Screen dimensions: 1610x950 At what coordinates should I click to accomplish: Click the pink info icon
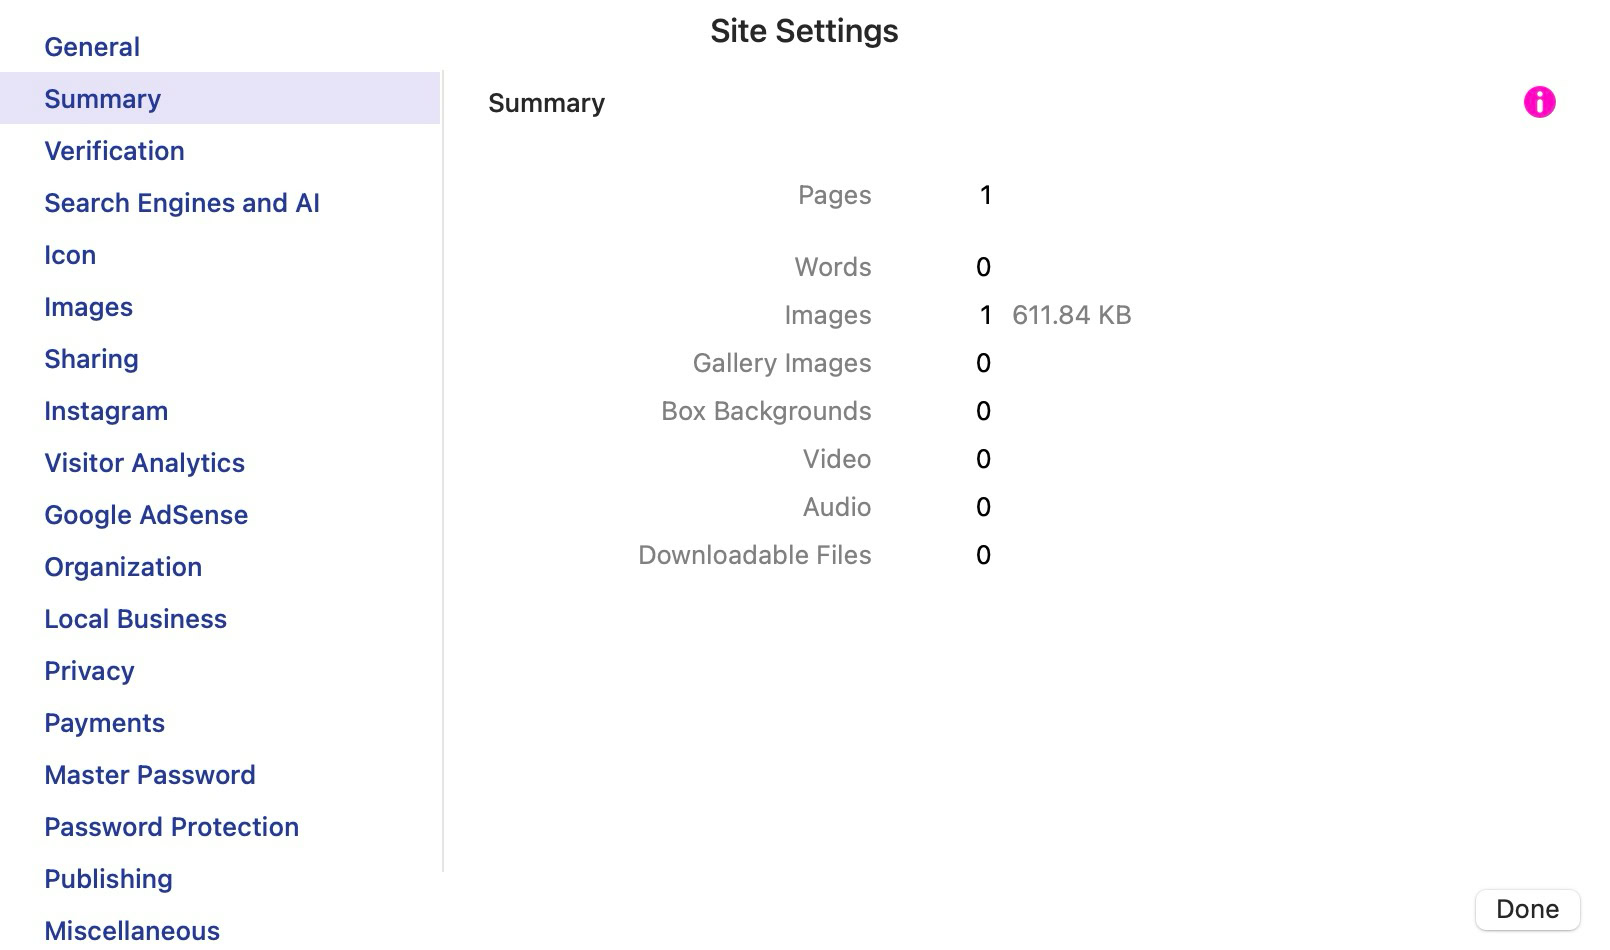pyautogui.click(x=1539, y=102)
